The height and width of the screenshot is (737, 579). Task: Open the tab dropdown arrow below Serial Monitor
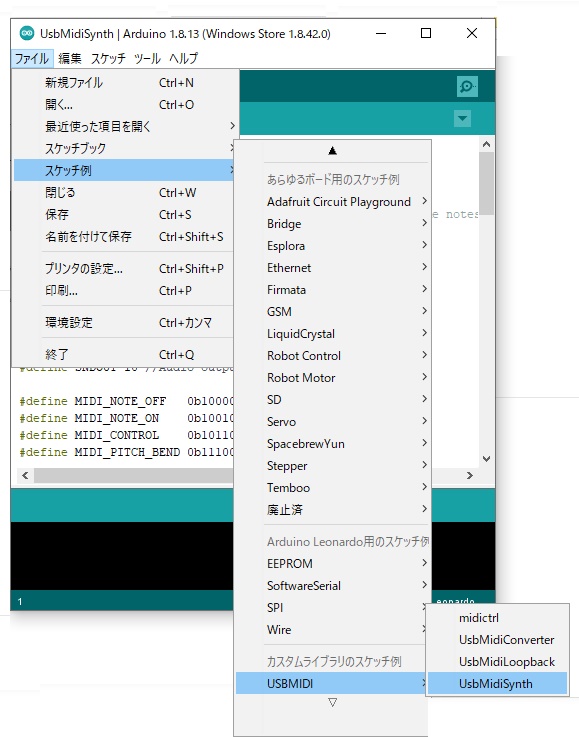click(462, 118)
